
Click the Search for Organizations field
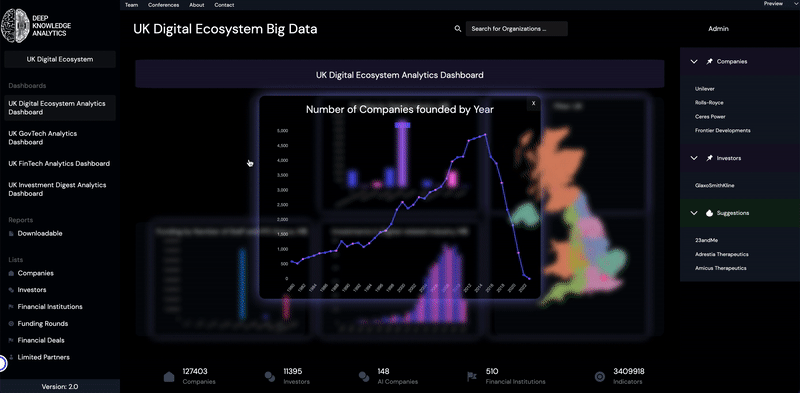pos(517,29)
